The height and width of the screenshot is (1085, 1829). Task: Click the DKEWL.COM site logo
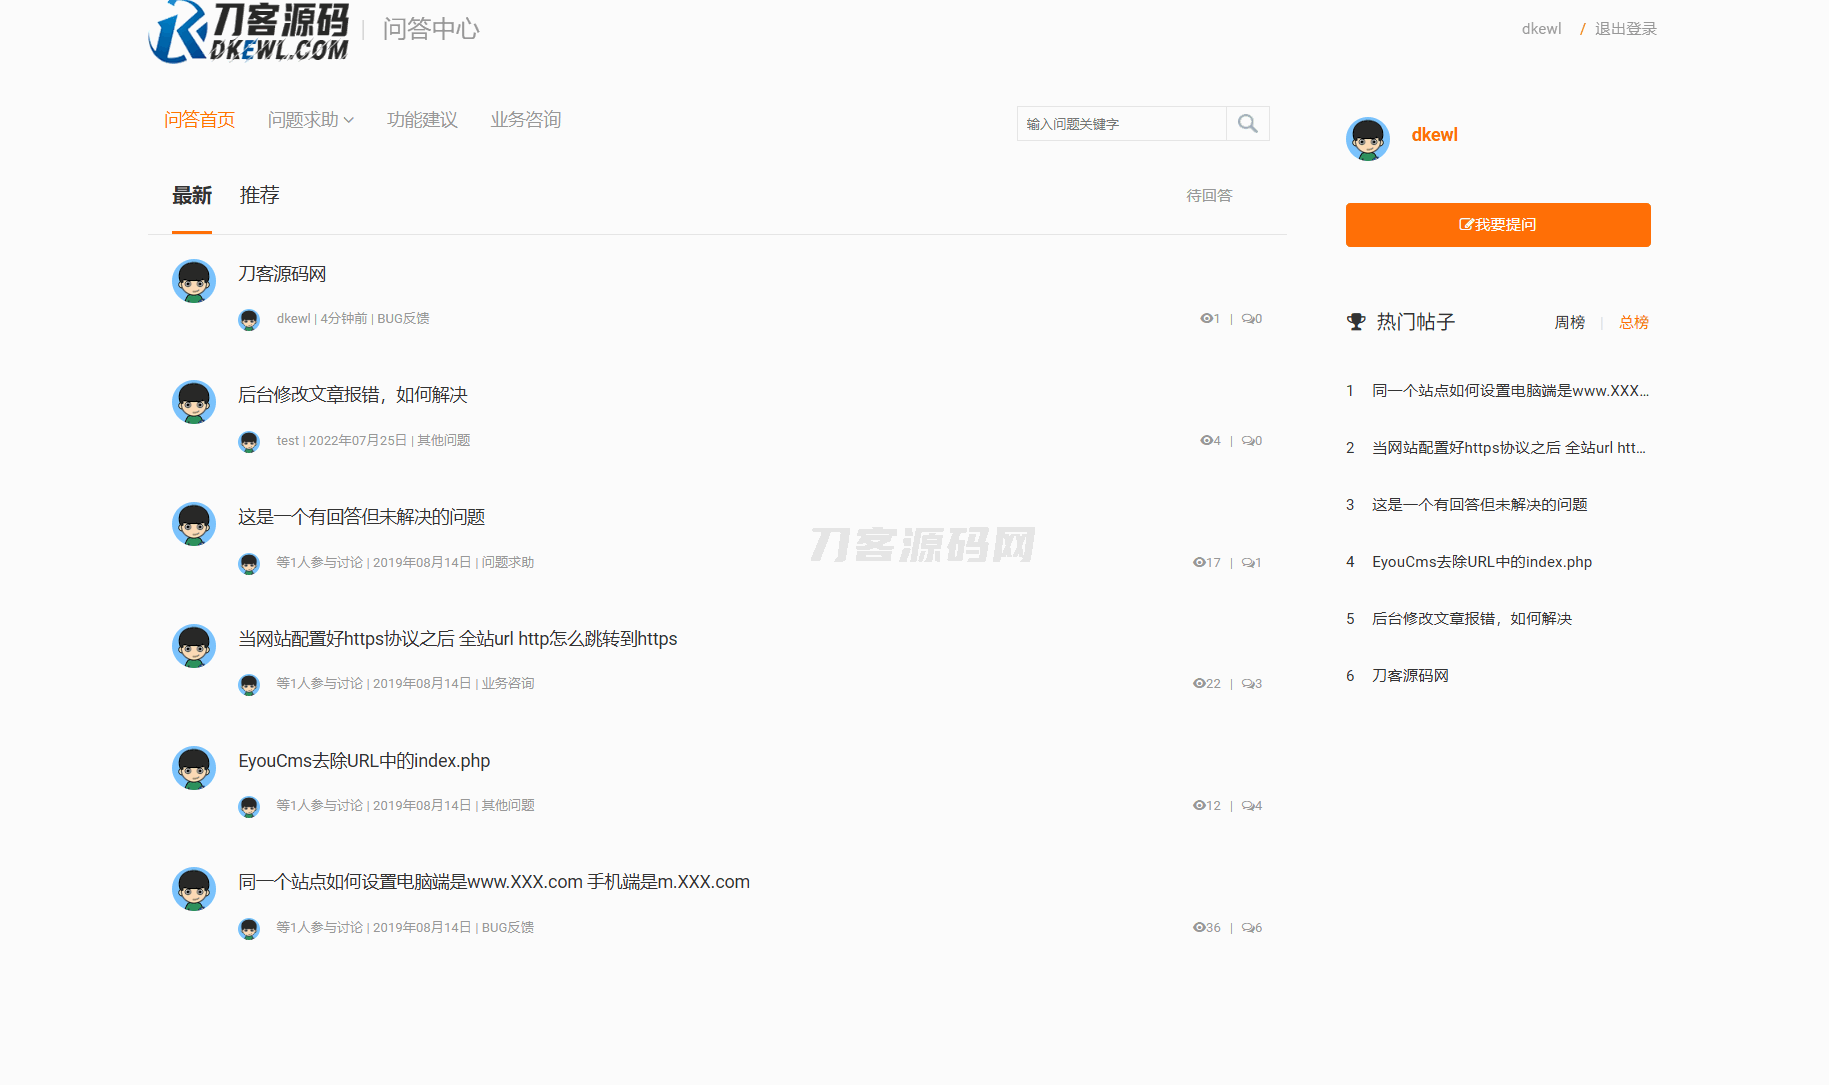249,32
